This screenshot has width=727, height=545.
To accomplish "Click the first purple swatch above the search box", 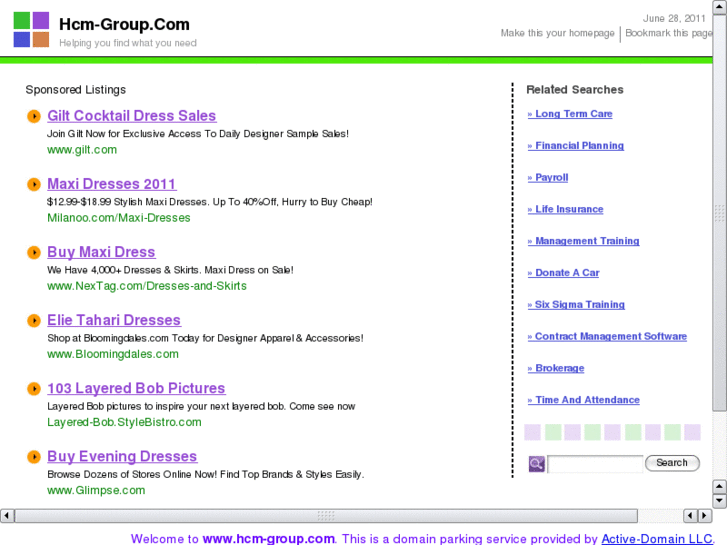I will (532, 432).
